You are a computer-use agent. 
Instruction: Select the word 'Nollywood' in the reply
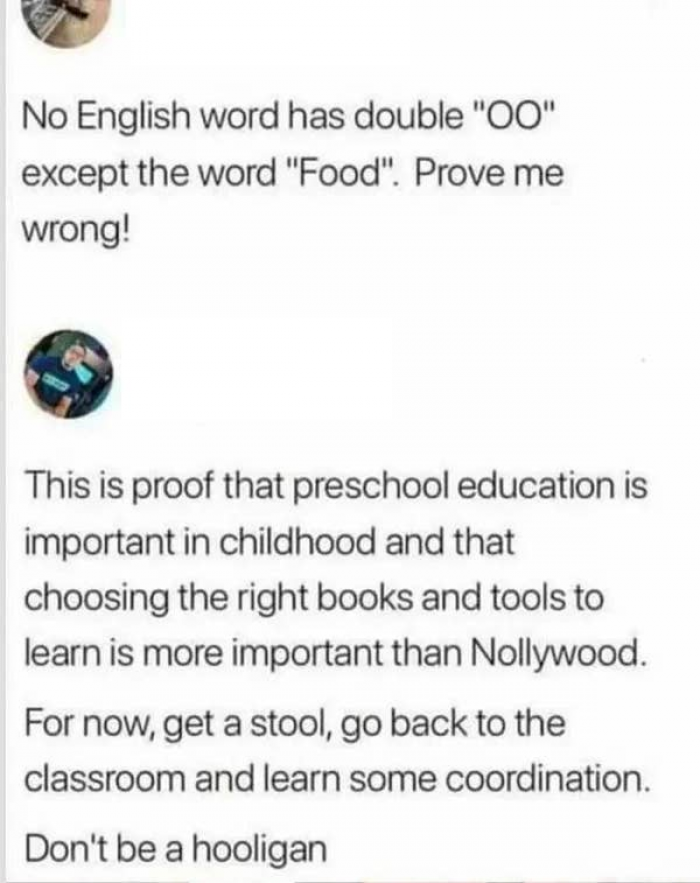pyautogui.click(x=555, y=653)
